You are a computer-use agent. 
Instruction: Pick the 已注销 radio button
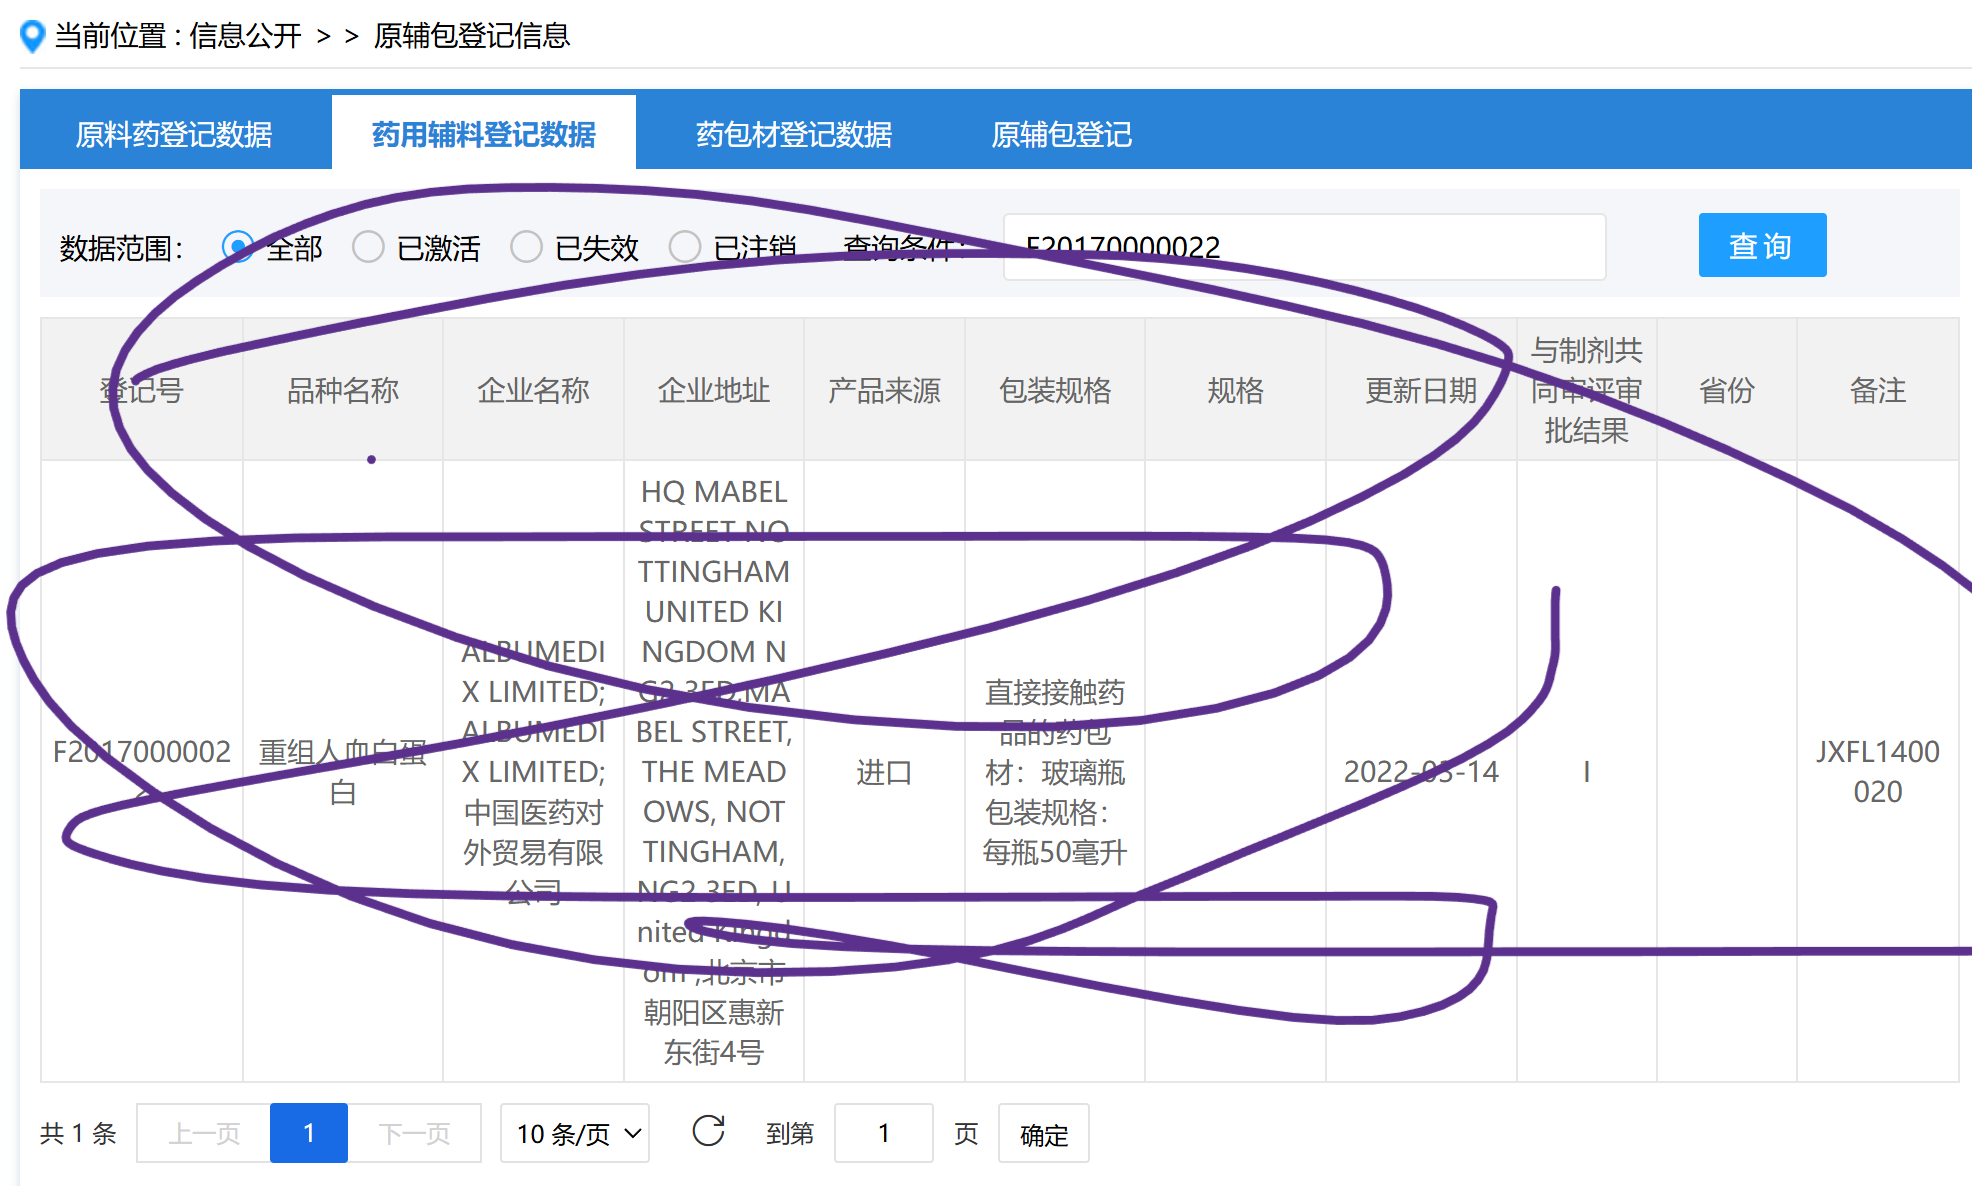pos(685,247)
